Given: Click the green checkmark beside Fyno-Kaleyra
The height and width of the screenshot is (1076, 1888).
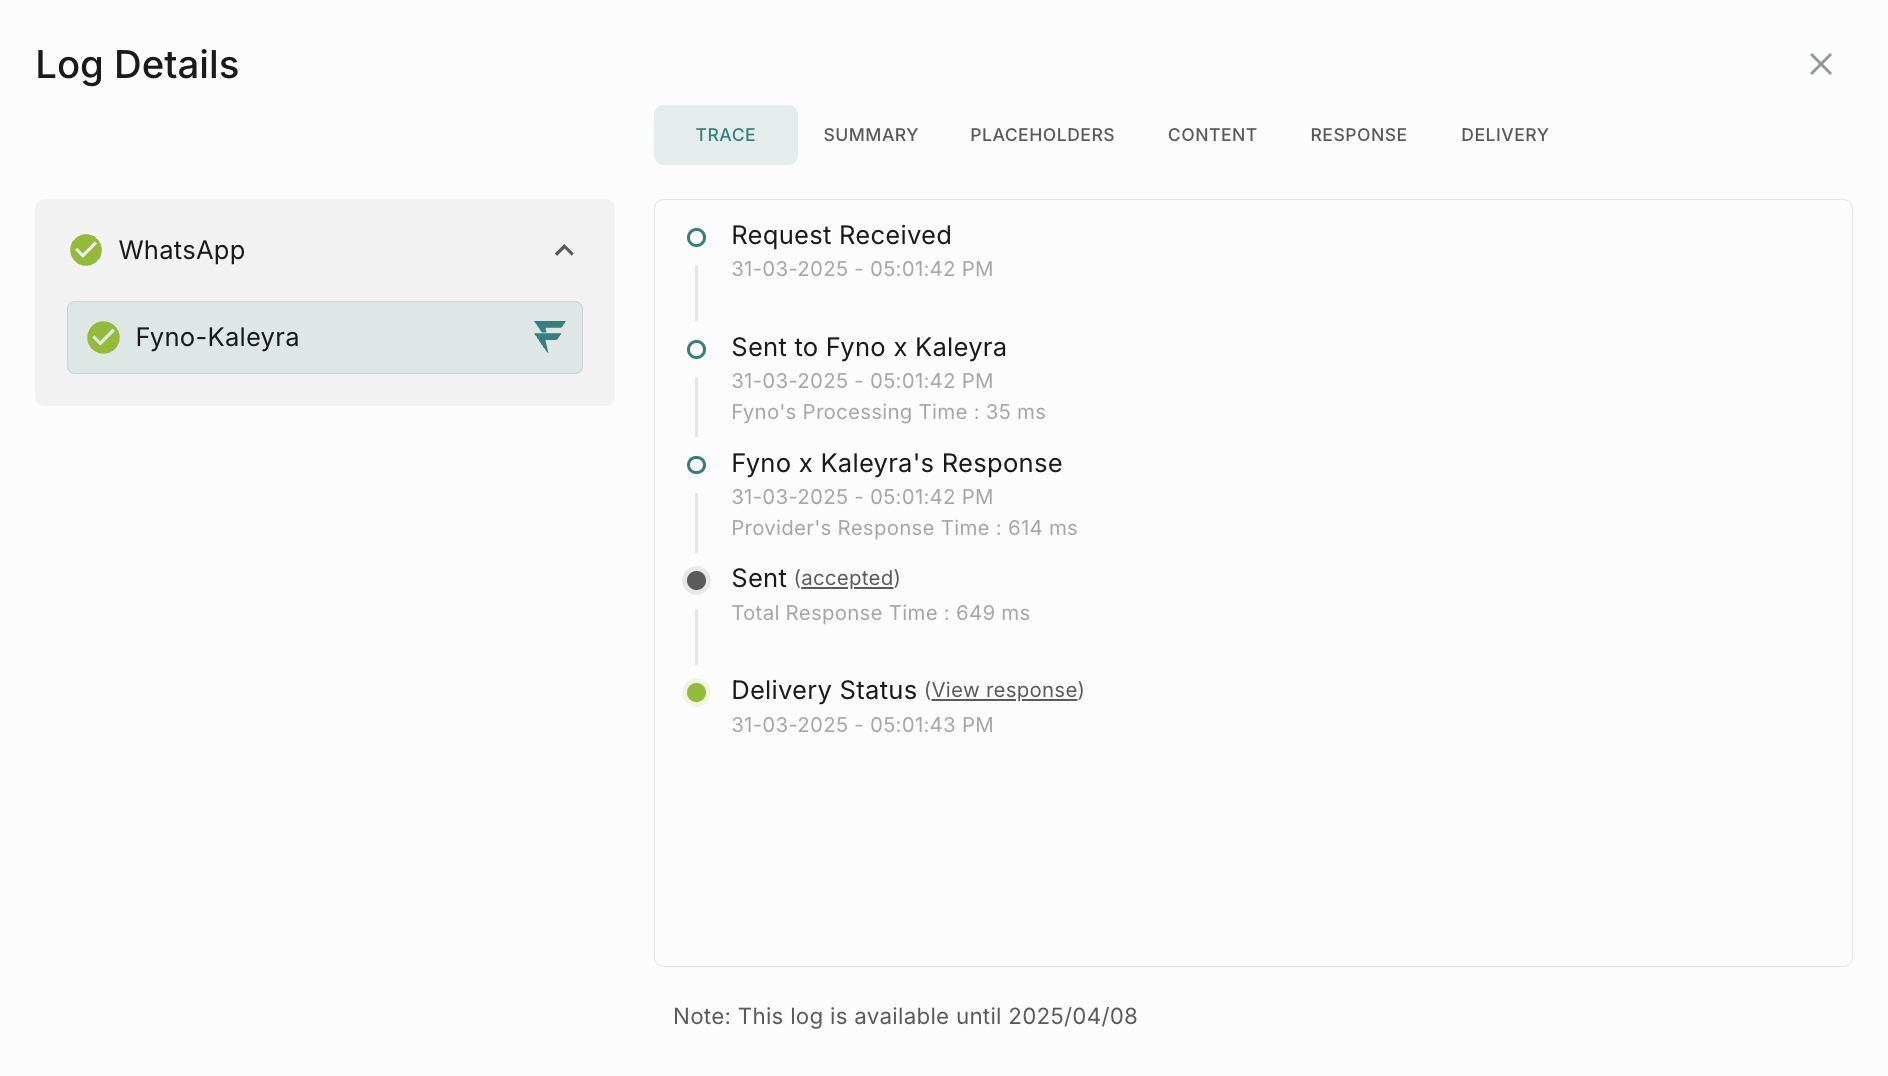Looking at the screenshot, I should click(x=103, y=338).
